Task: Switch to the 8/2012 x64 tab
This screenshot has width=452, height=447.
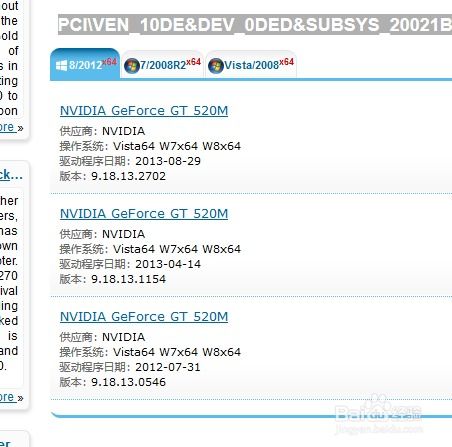Action: (x=85, y=64)
